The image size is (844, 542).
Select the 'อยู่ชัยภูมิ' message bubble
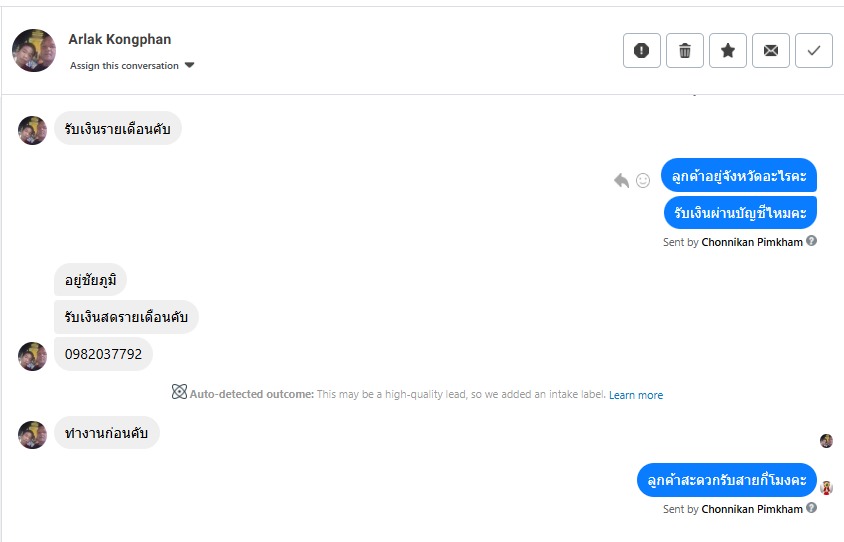pyautogui.click(x=90, y=280)
